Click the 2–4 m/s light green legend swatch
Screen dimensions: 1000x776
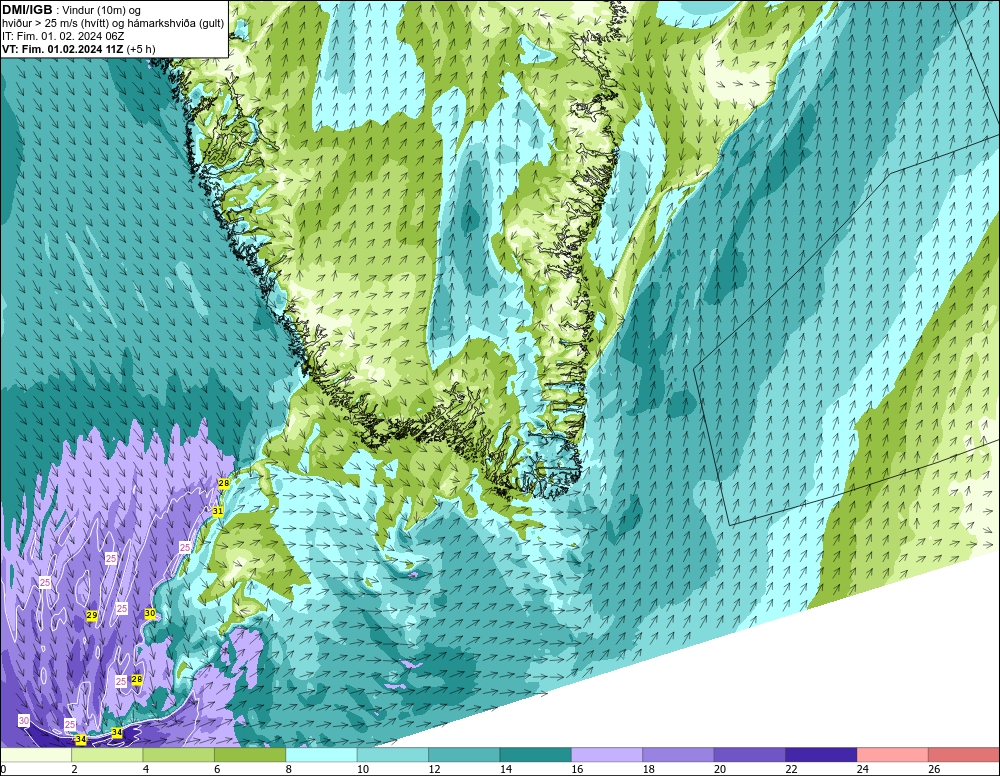[107, 755]
